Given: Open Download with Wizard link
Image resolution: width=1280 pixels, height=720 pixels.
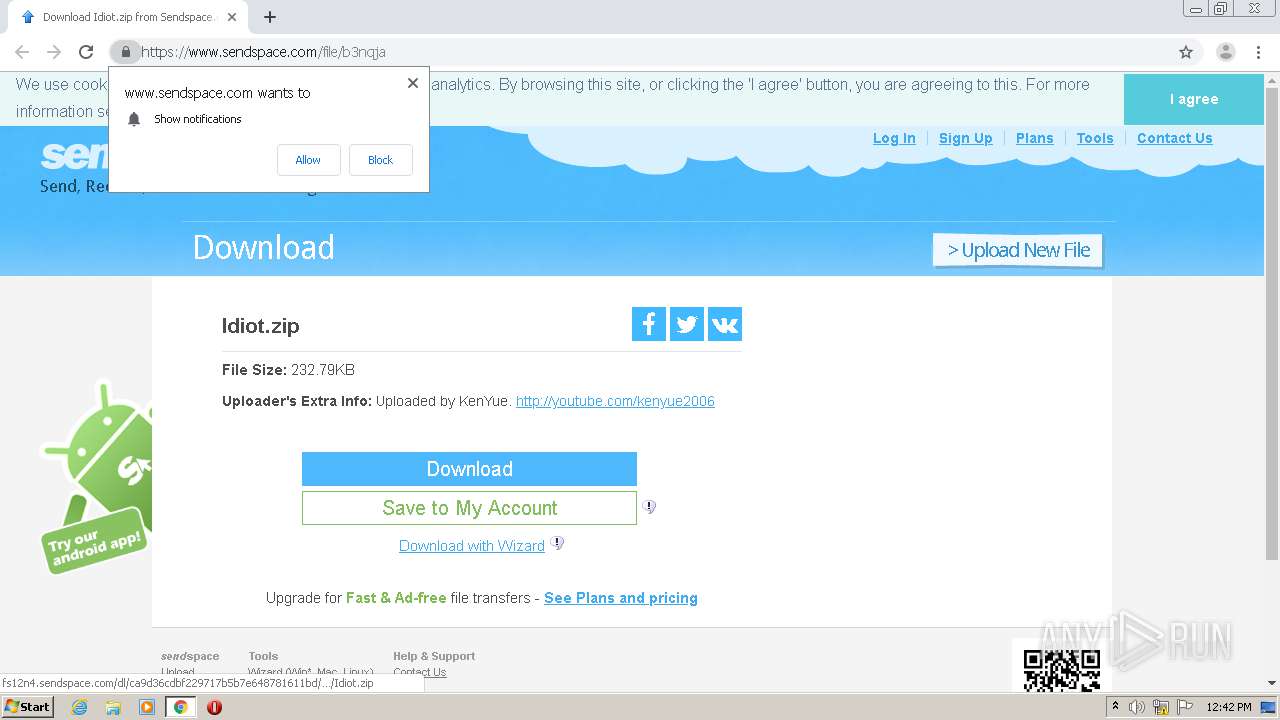Looking at the screenshot, I should point(472,546).
